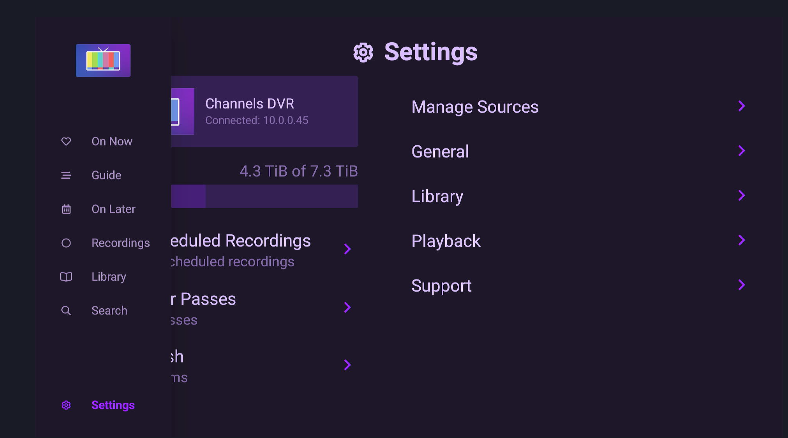This screenshot has width=788, height=438.
Task: Click the calendar icon beside On Later
Action: tap(66, 209)
